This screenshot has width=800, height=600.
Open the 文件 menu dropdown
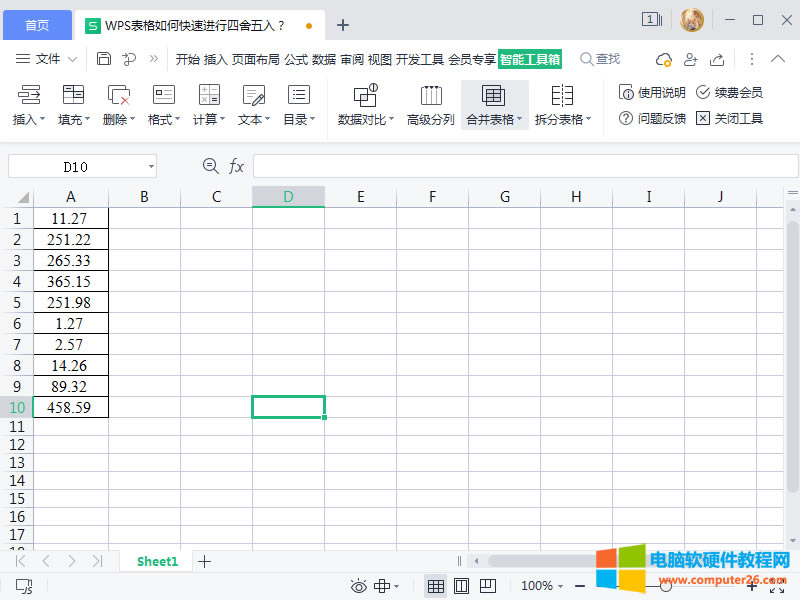point(46,59)
